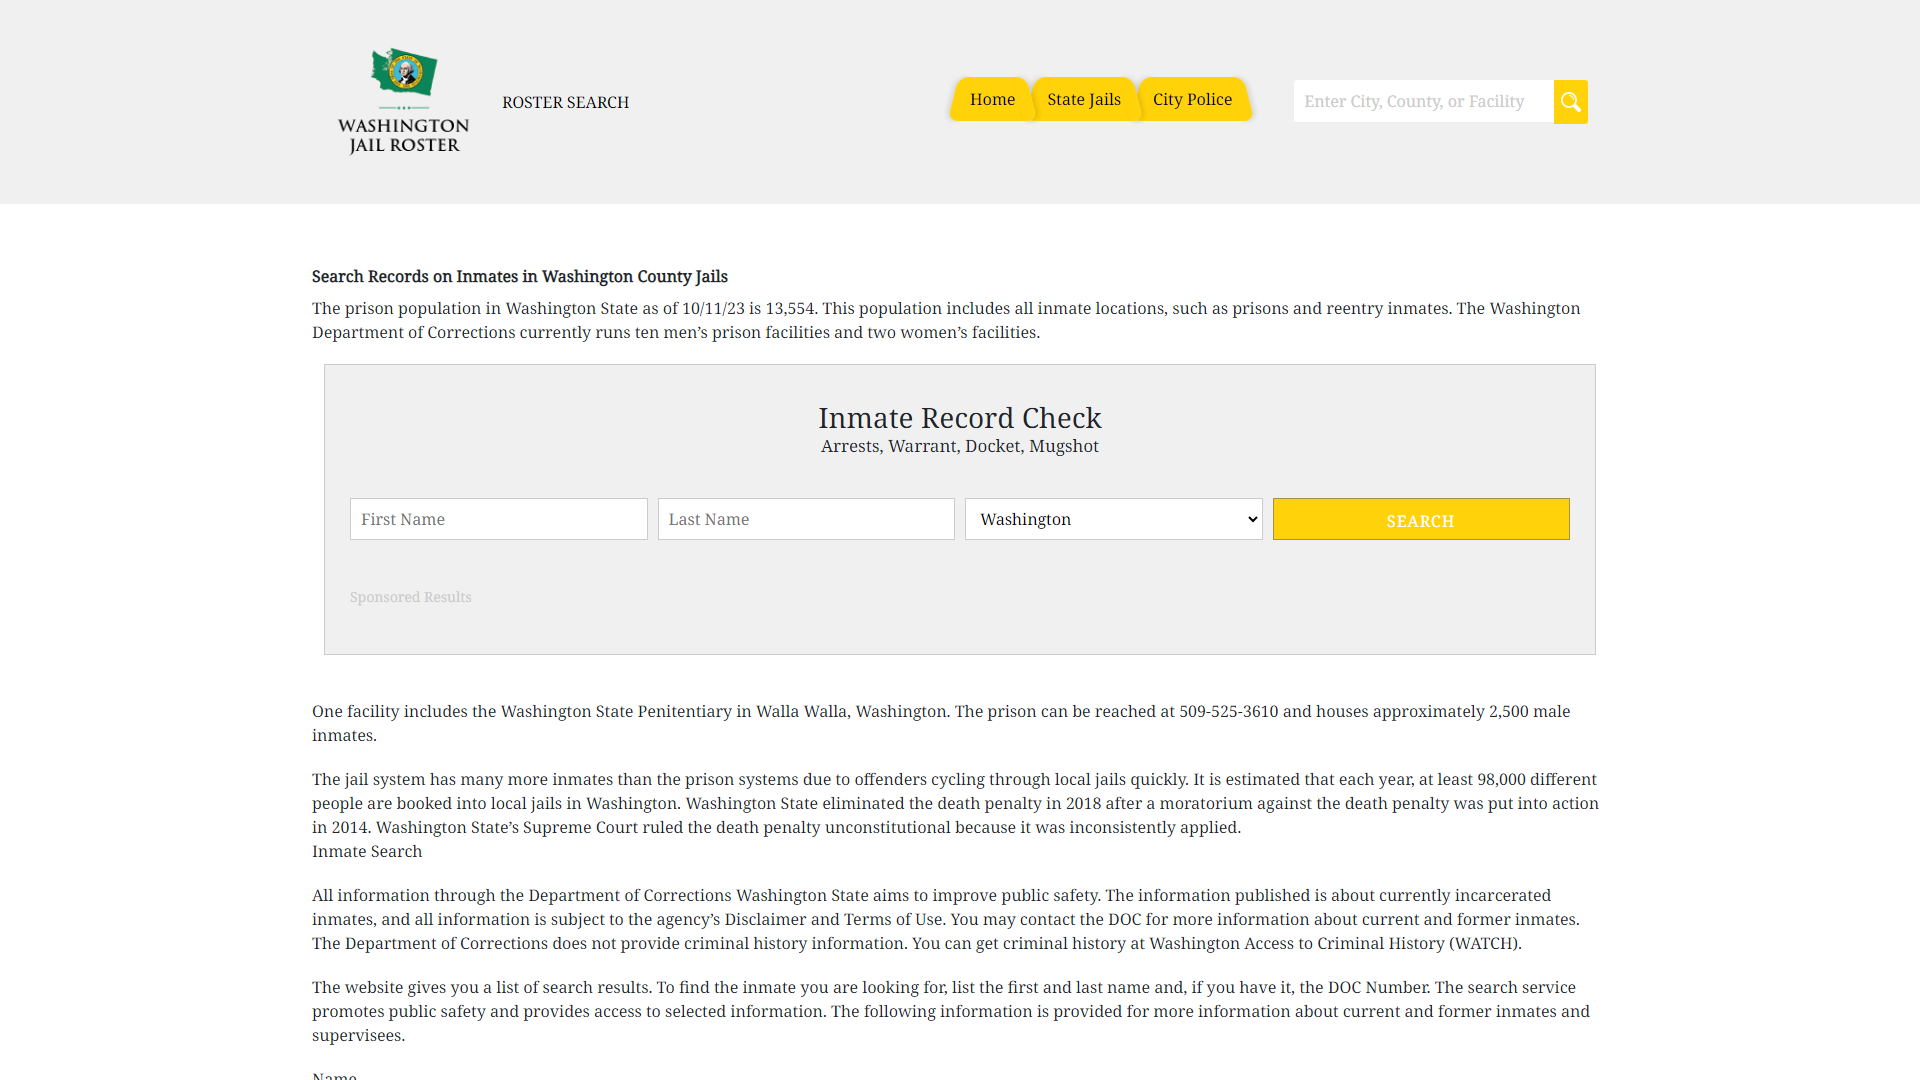Click the ROSTER SEARCH header text
The image size is (1920, 1080).
[x=565, y=102]
